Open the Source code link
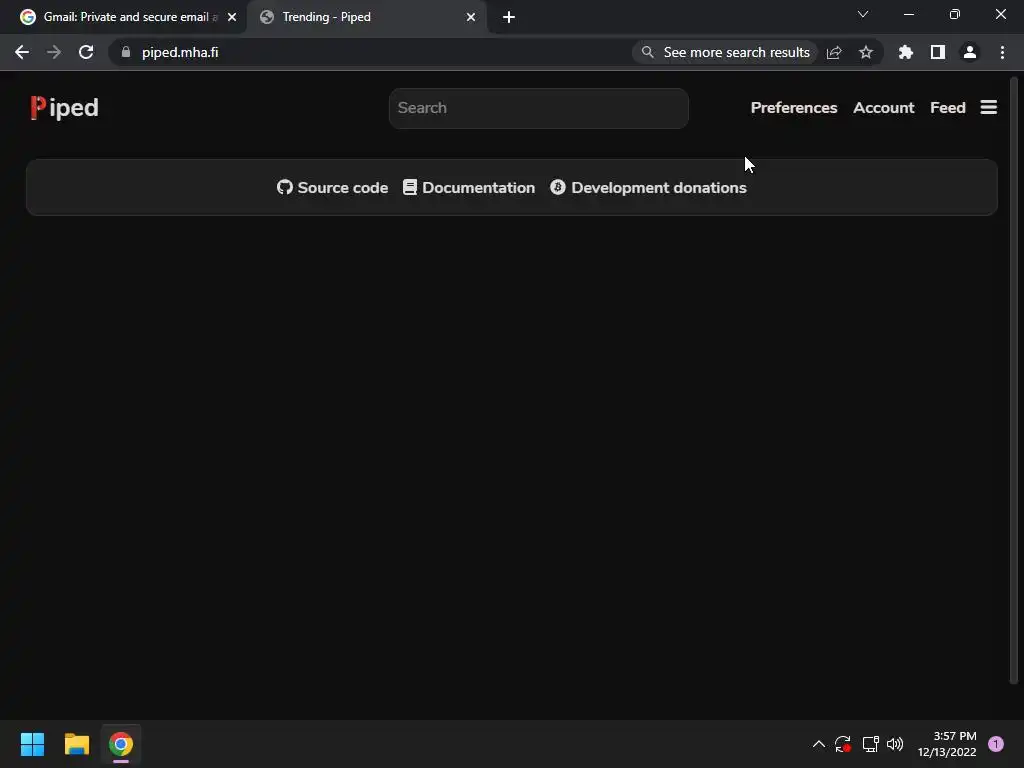The height and width of the screenshot is (768, 1024). click(332, 187)
